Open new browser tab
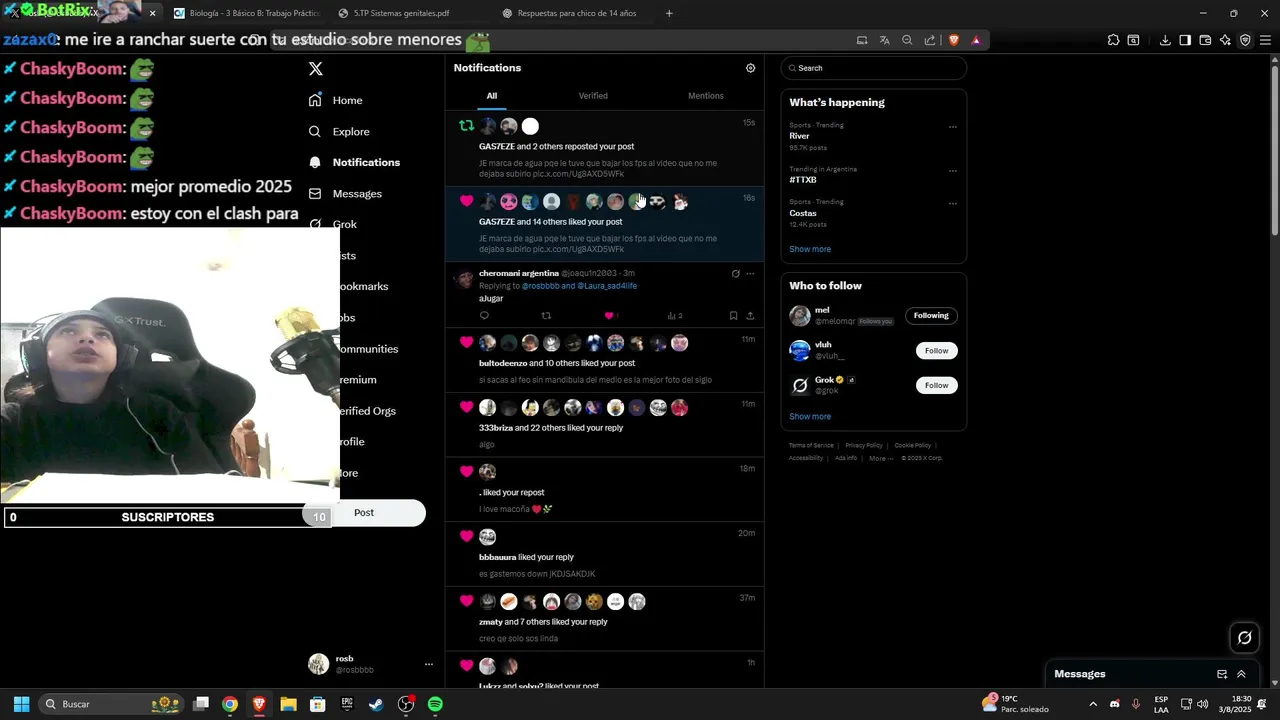Image resolution: width=1280 pixels, height=720 pixels. (x=669, y=14)
